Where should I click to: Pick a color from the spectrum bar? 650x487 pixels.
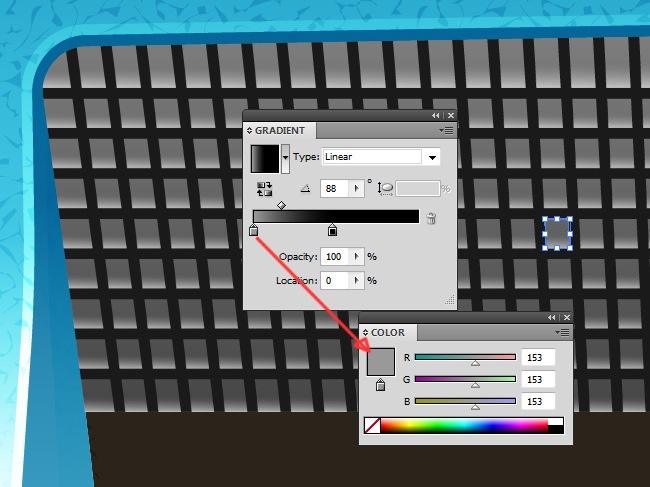464,425
